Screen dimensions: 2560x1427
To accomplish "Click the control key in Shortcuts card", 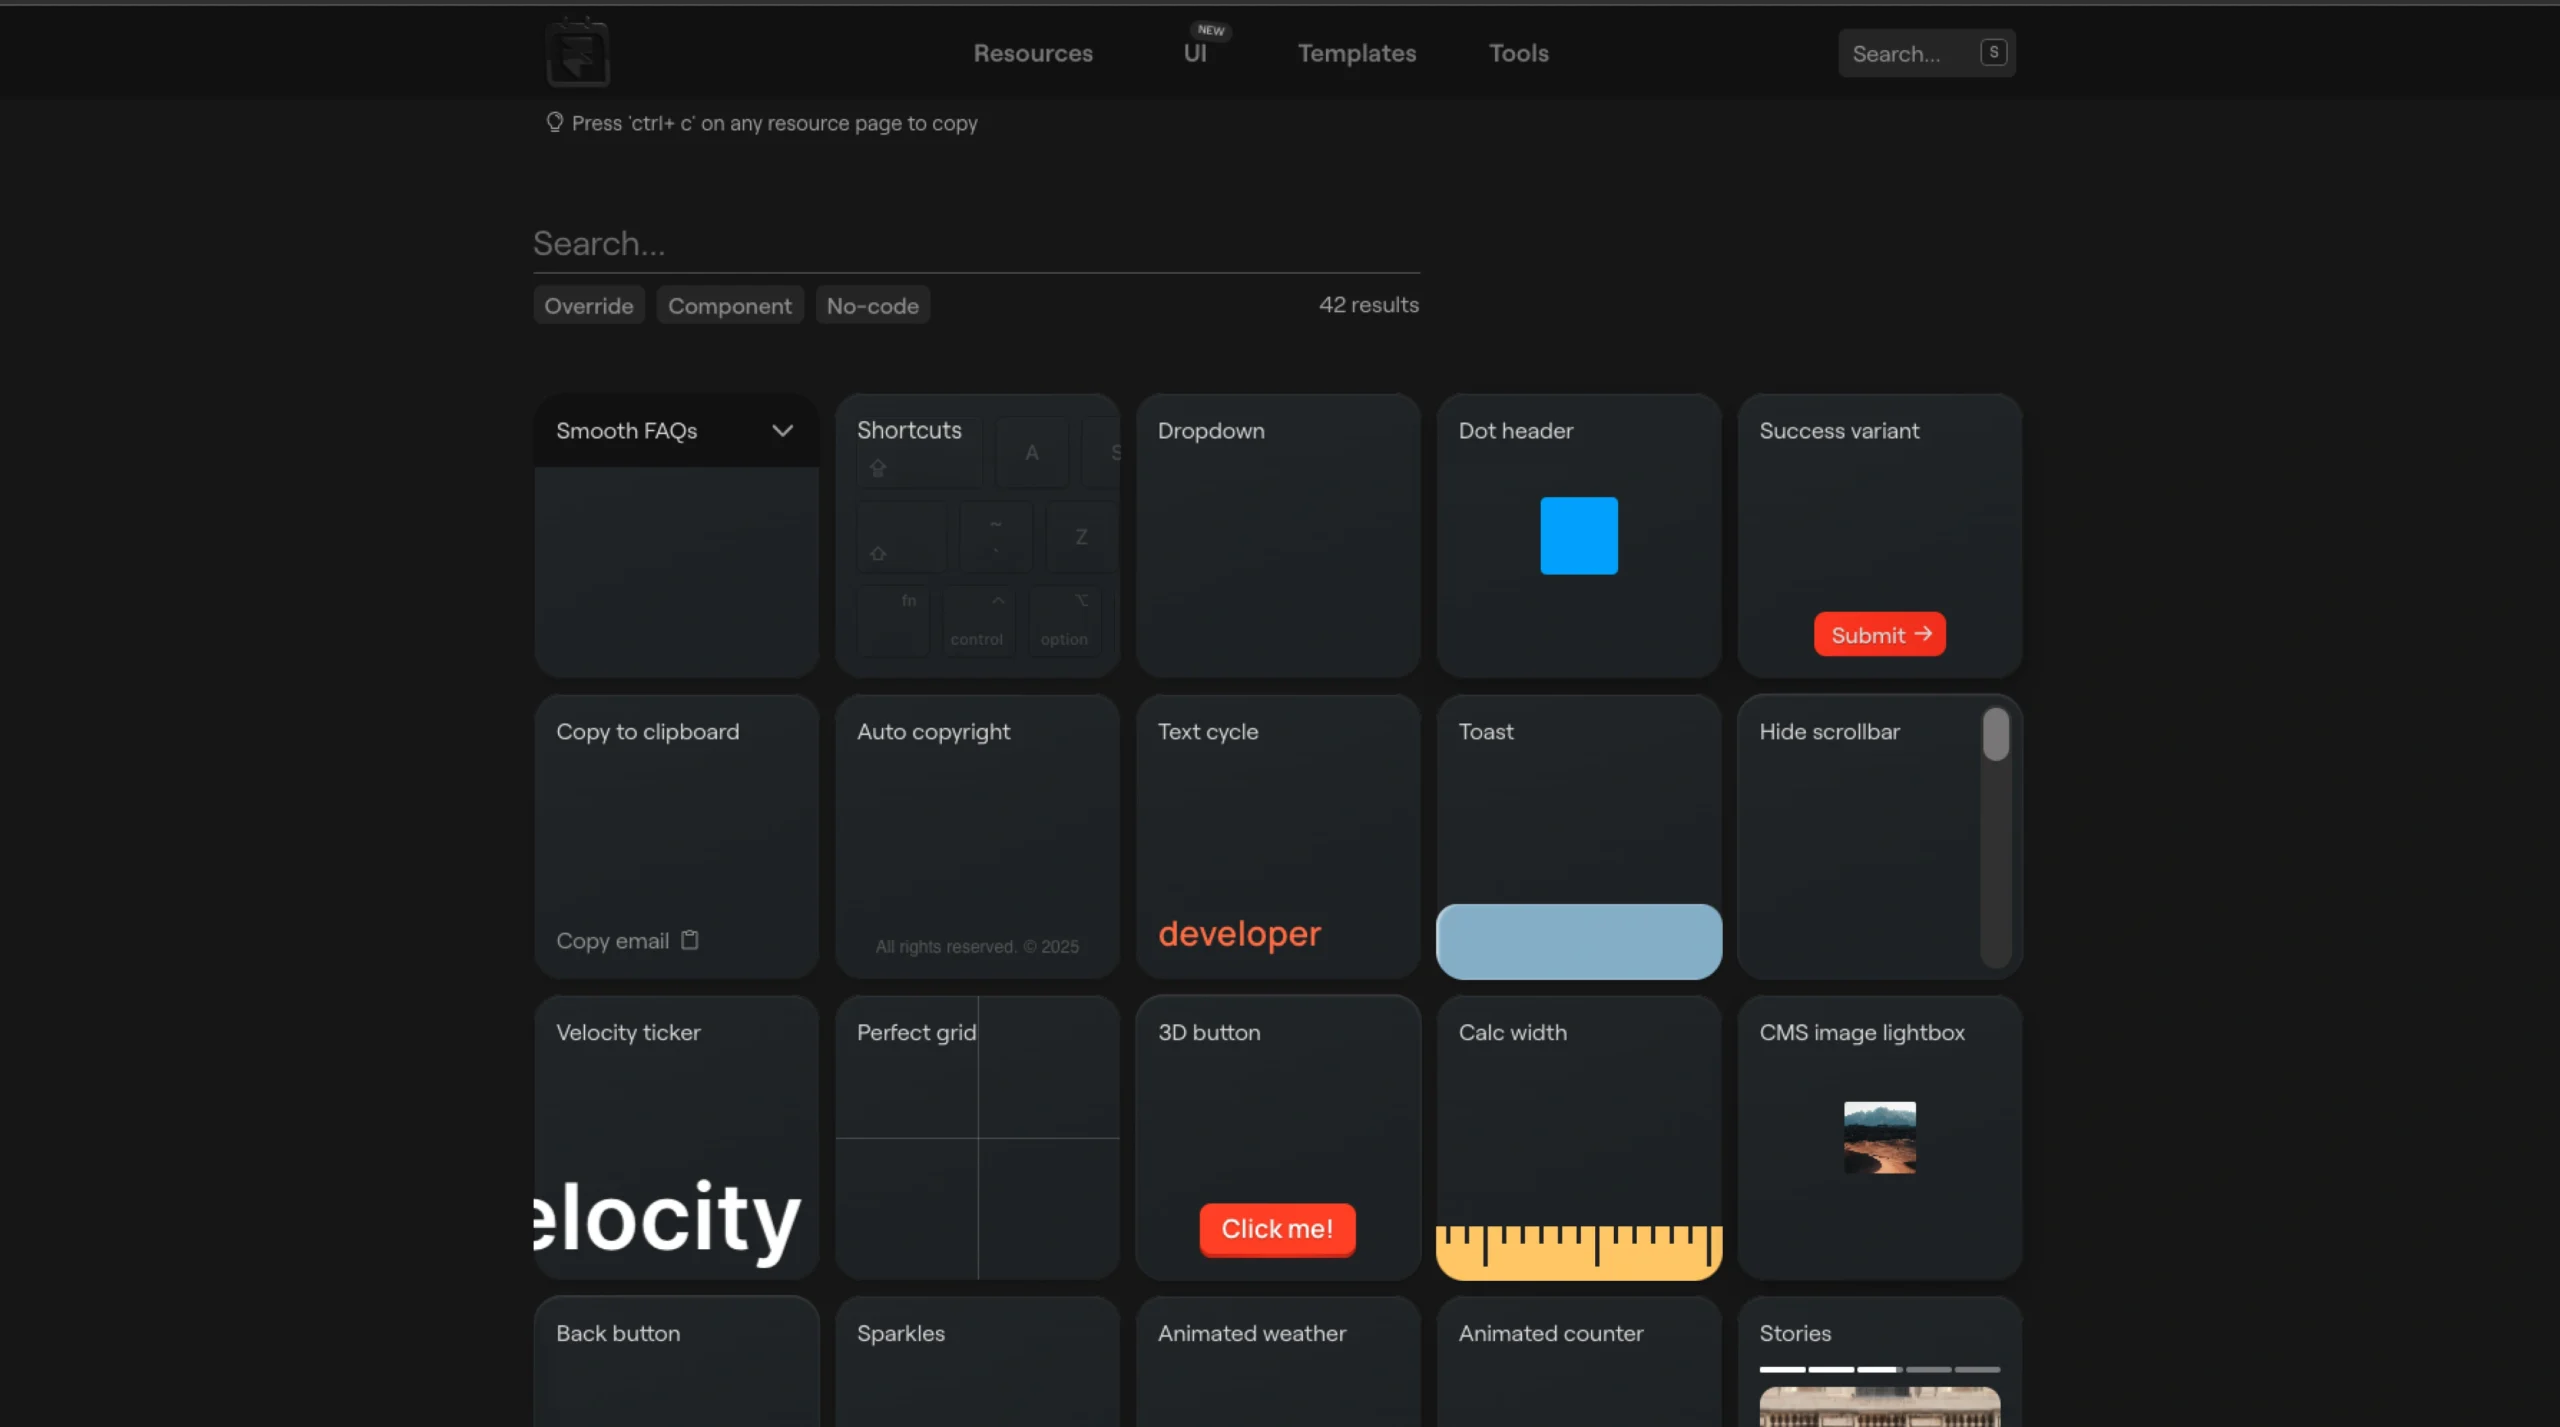I will (x=977, y=623).
